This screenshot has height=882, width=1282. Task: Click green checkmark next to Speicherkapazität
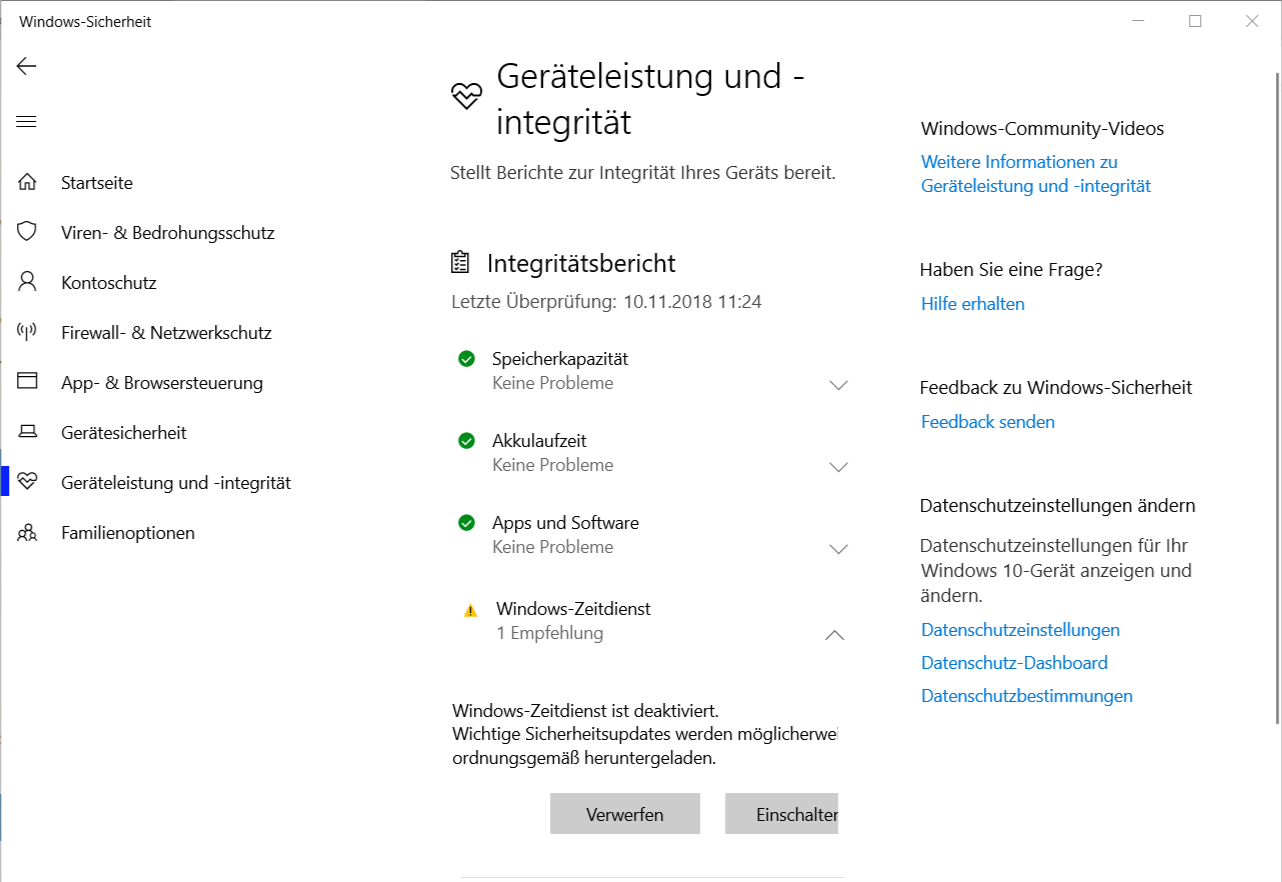(x=466, y=358)
